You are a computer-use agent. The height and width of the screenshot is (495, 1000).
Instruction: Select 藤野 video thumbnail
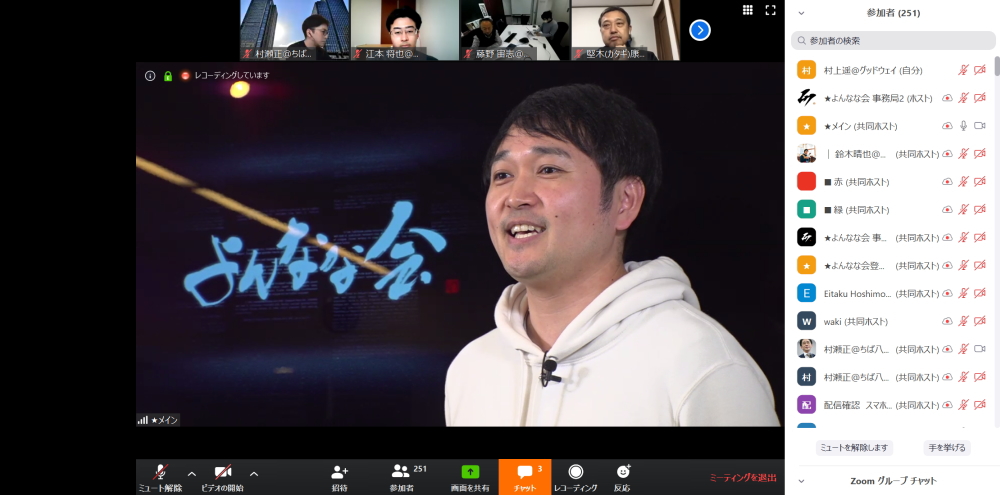[515, 30]
